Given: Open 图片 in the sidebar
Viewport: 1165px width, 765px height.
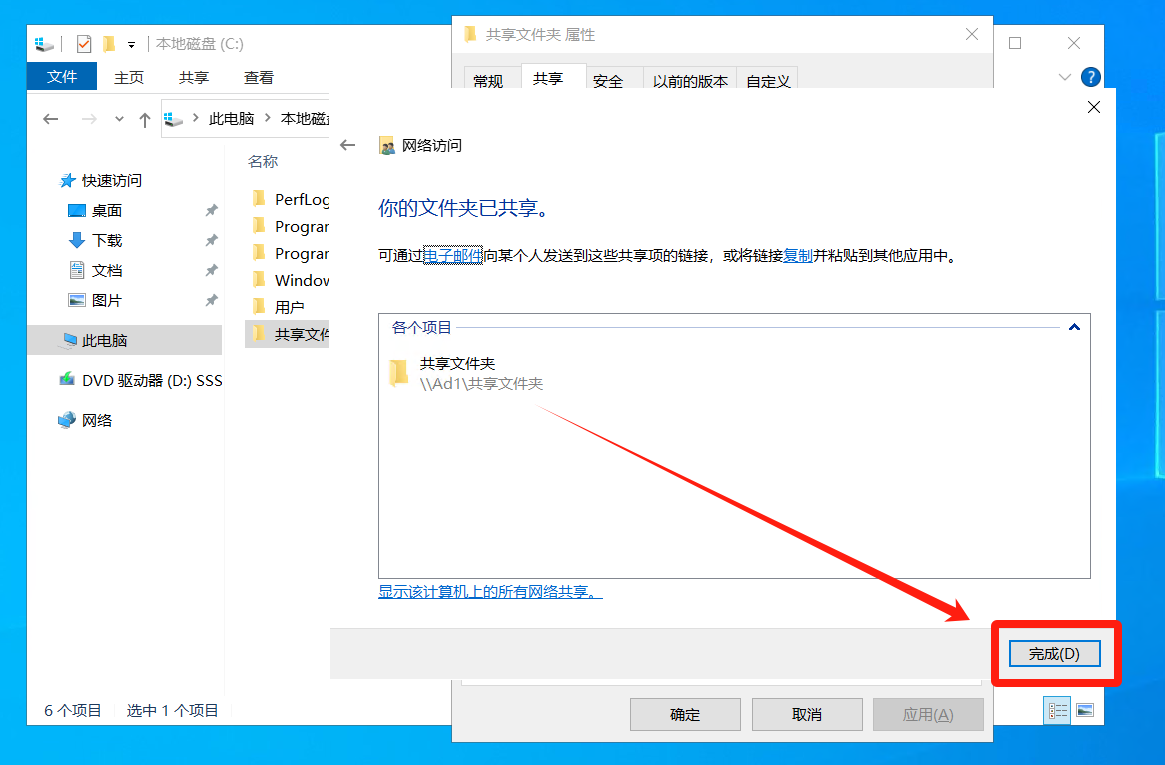Looking at the screenshot, I should 106,300.
